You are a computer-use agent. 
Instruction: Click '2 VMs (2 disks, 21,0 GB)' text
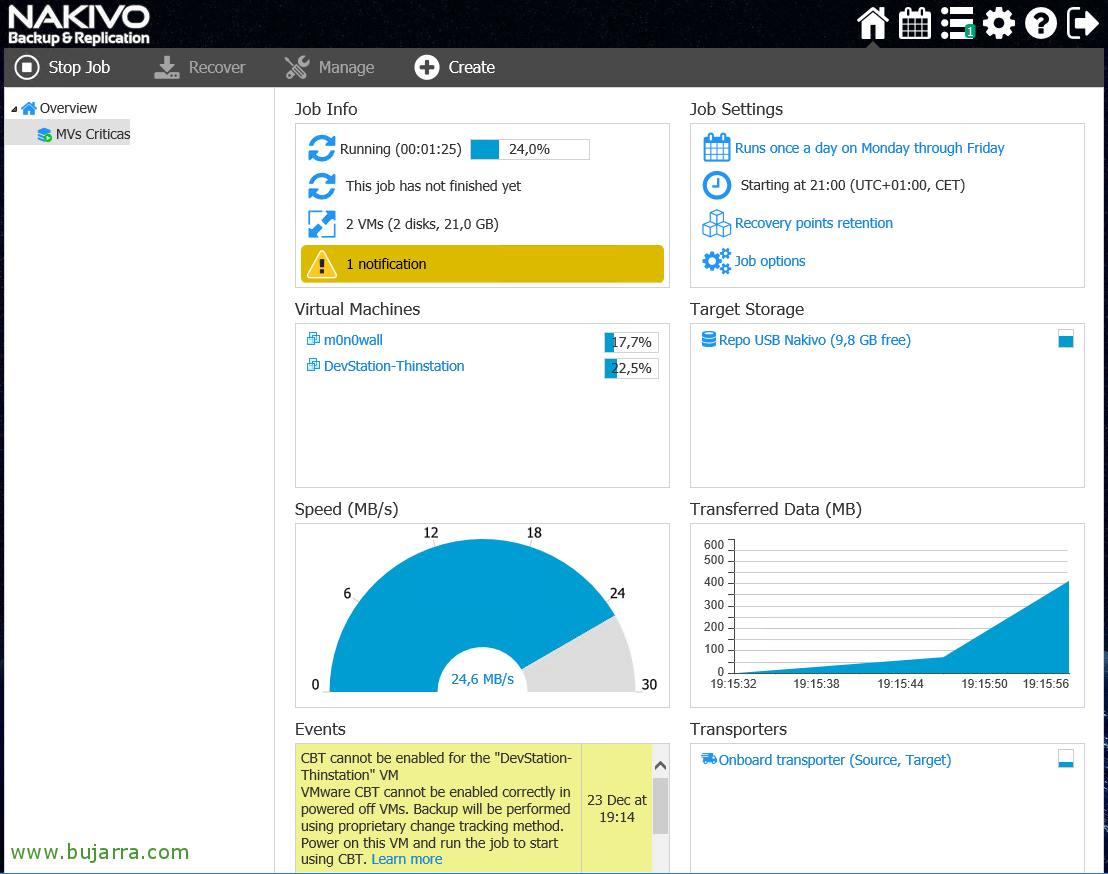coord(422,224)
